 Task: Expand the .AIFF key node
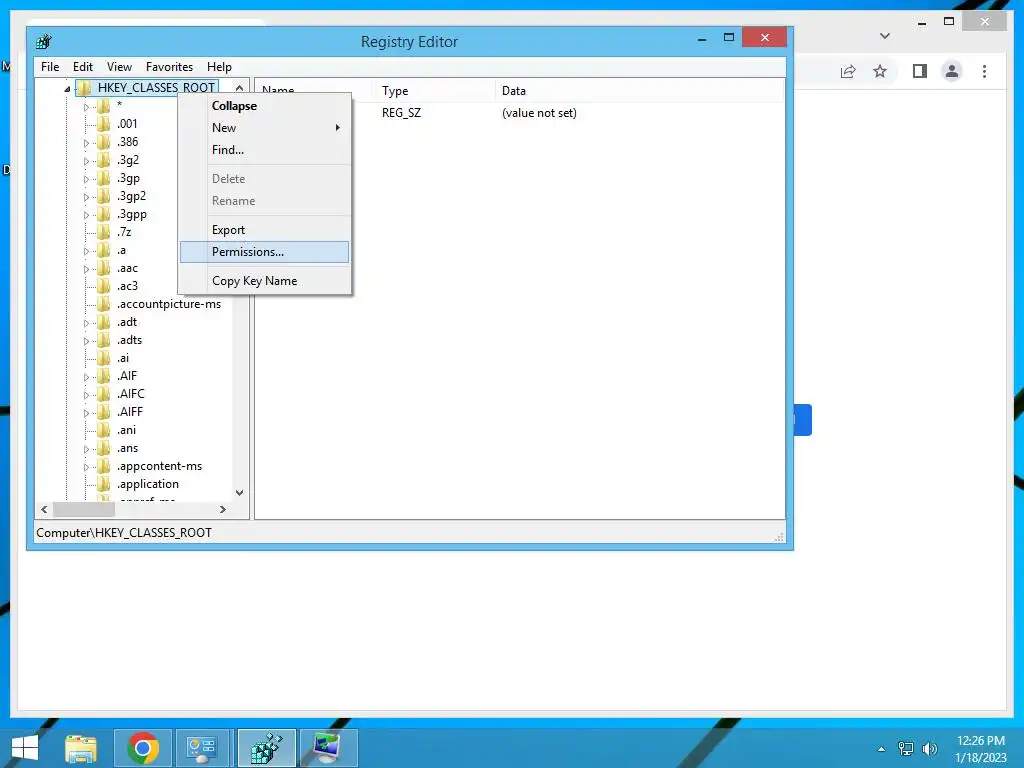[86, 413]
